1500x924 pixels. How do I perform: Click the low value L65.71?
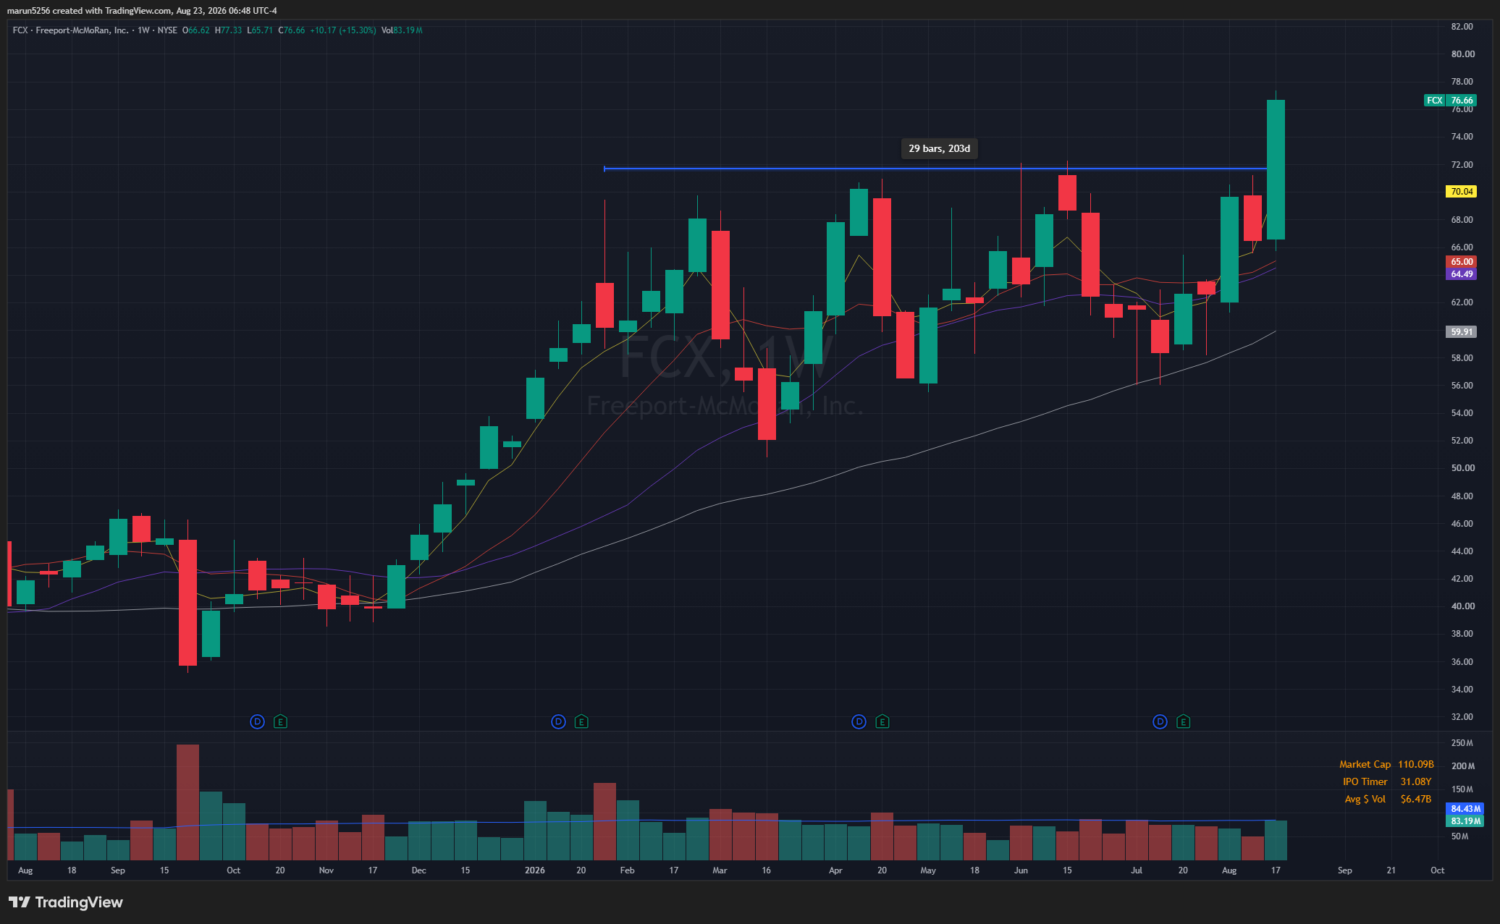click(x=260, y=30)
